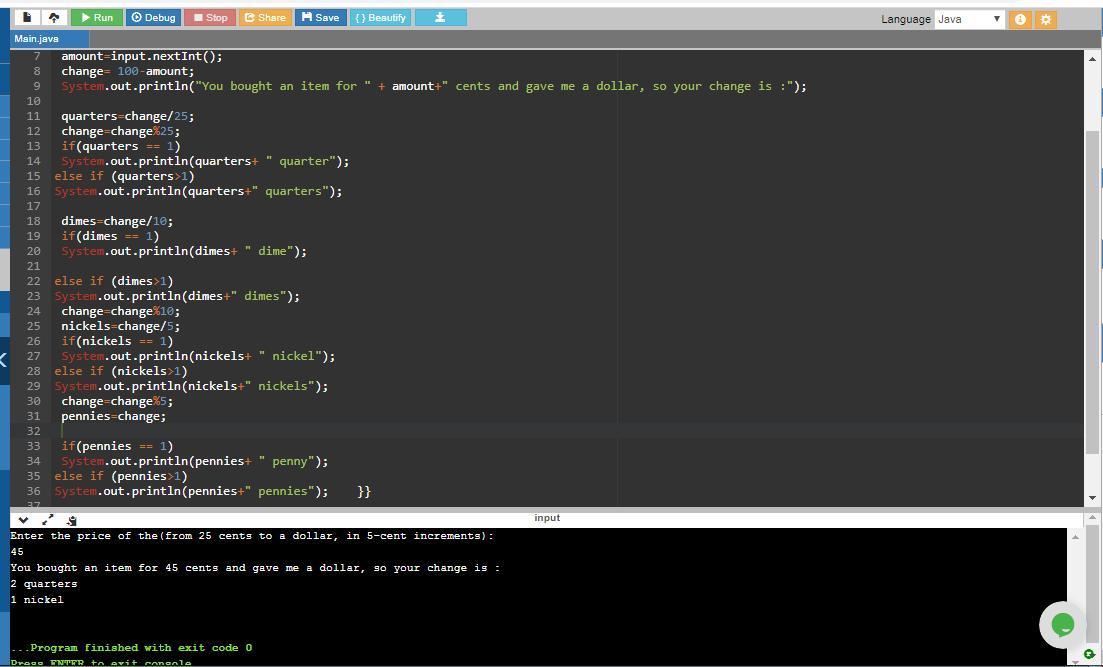Click the orange Share button

point(265,18)
